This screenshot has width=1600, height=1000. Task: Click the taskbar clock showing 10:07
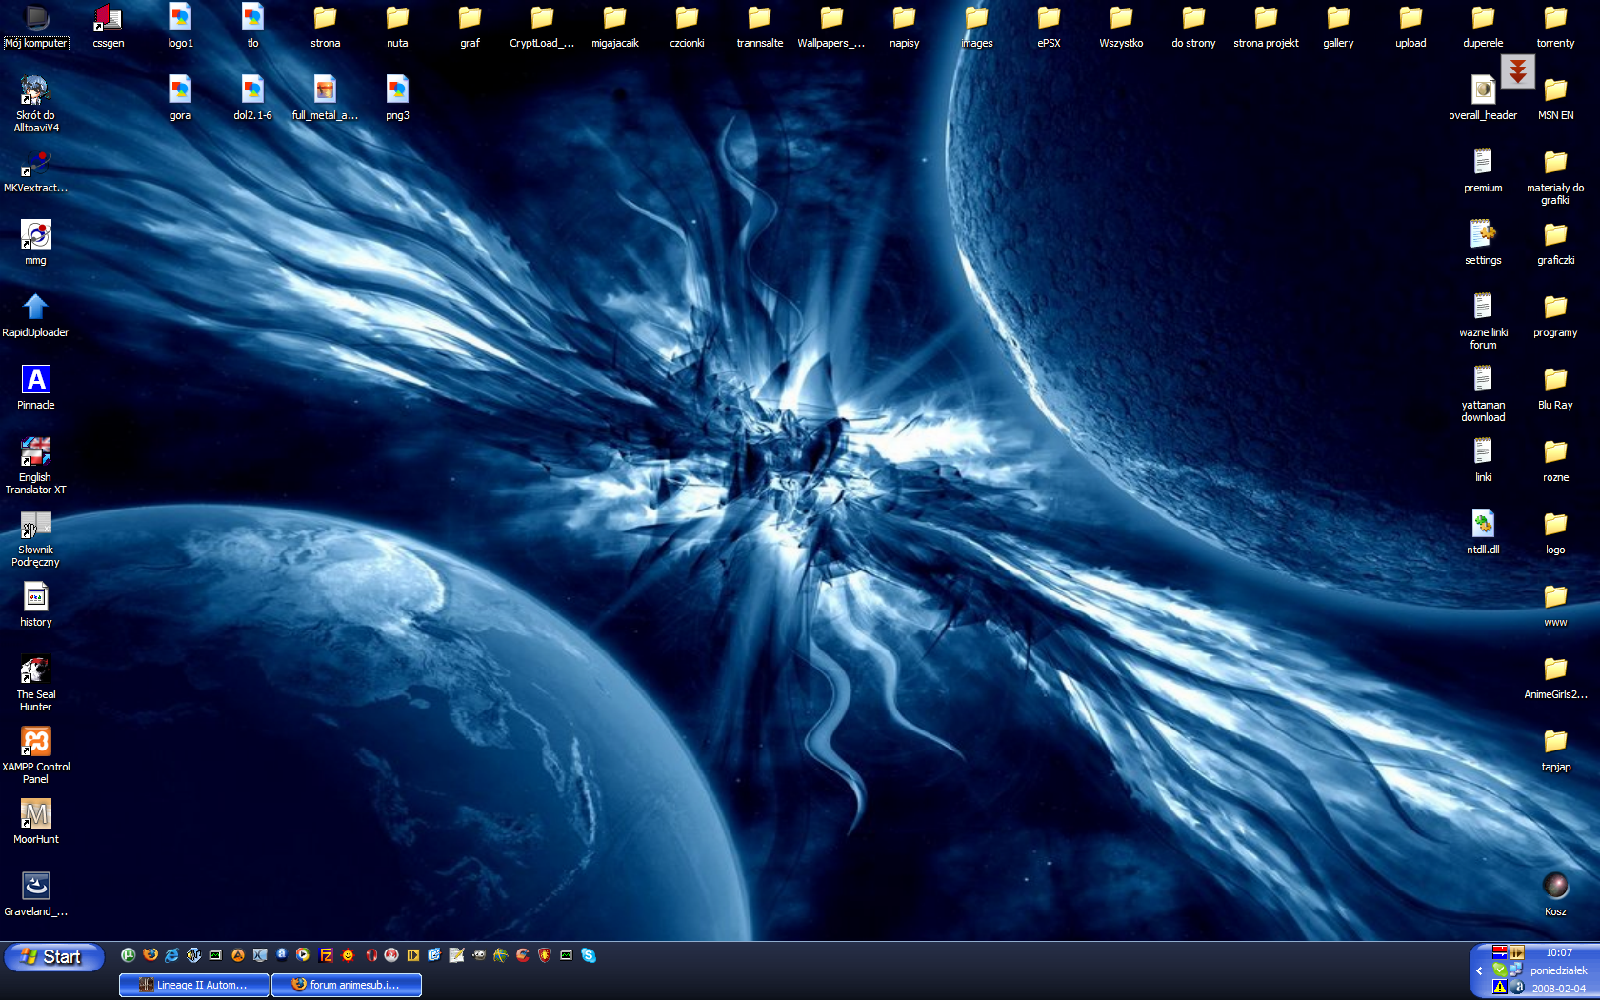click(1559, 953)
